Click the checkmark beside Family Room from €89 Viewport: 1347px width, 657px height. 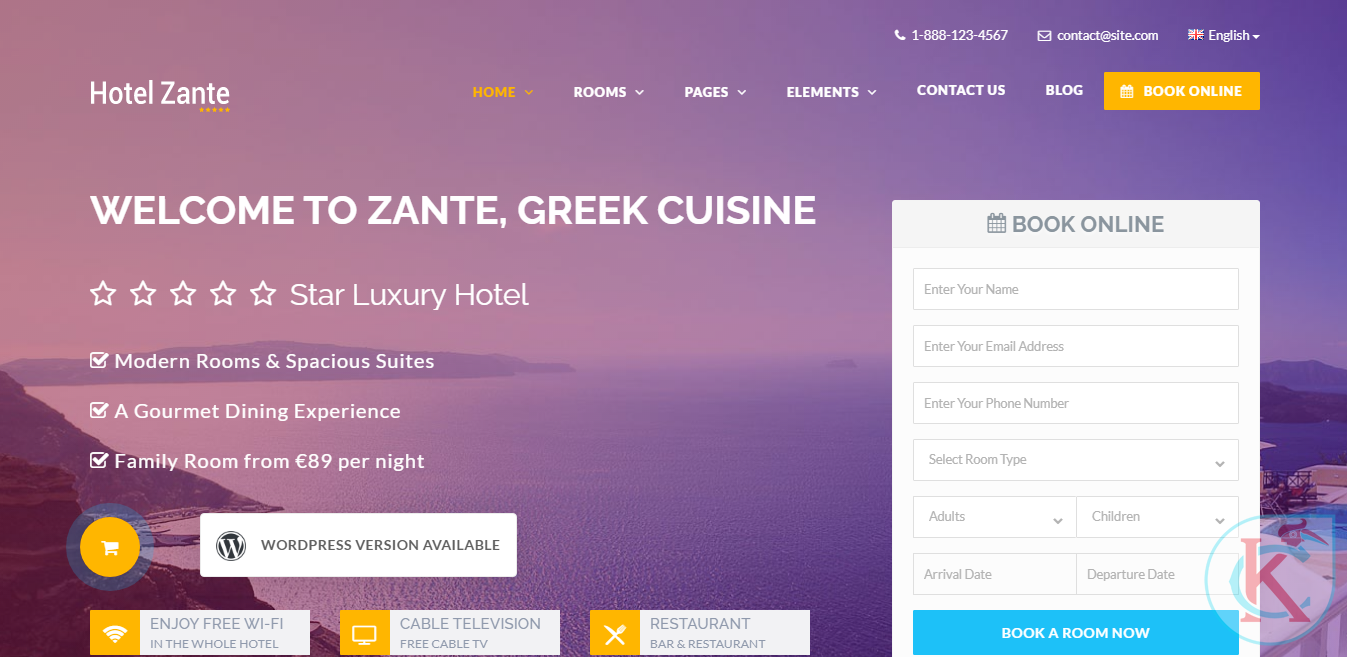click(99, 460)
